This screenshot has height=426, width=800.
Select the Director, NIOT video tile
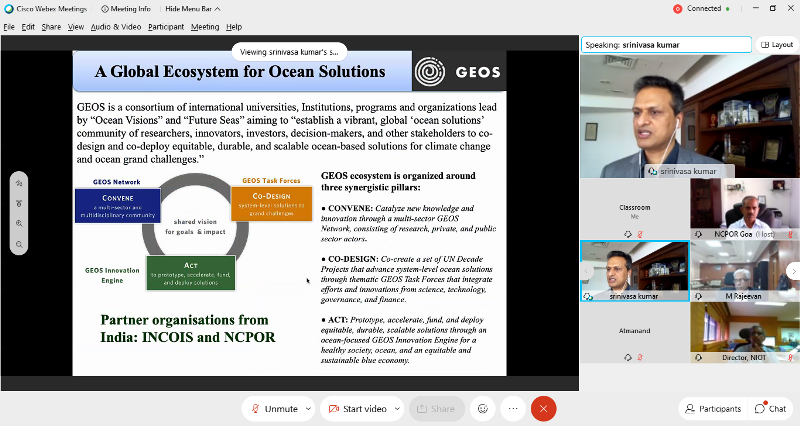(x=745, y=333)
